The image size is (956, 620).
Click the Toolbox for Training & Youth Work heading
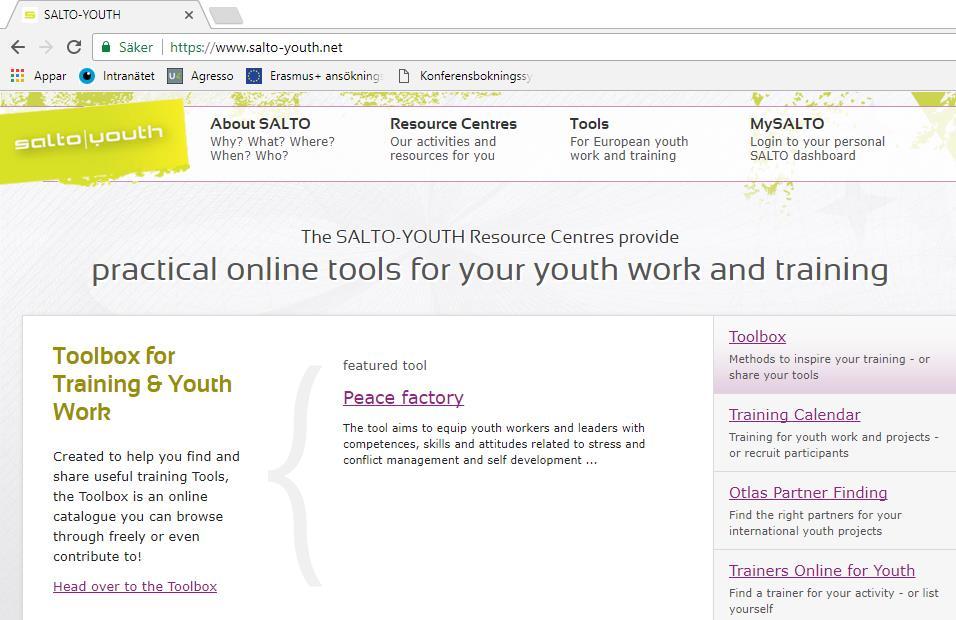142,383
